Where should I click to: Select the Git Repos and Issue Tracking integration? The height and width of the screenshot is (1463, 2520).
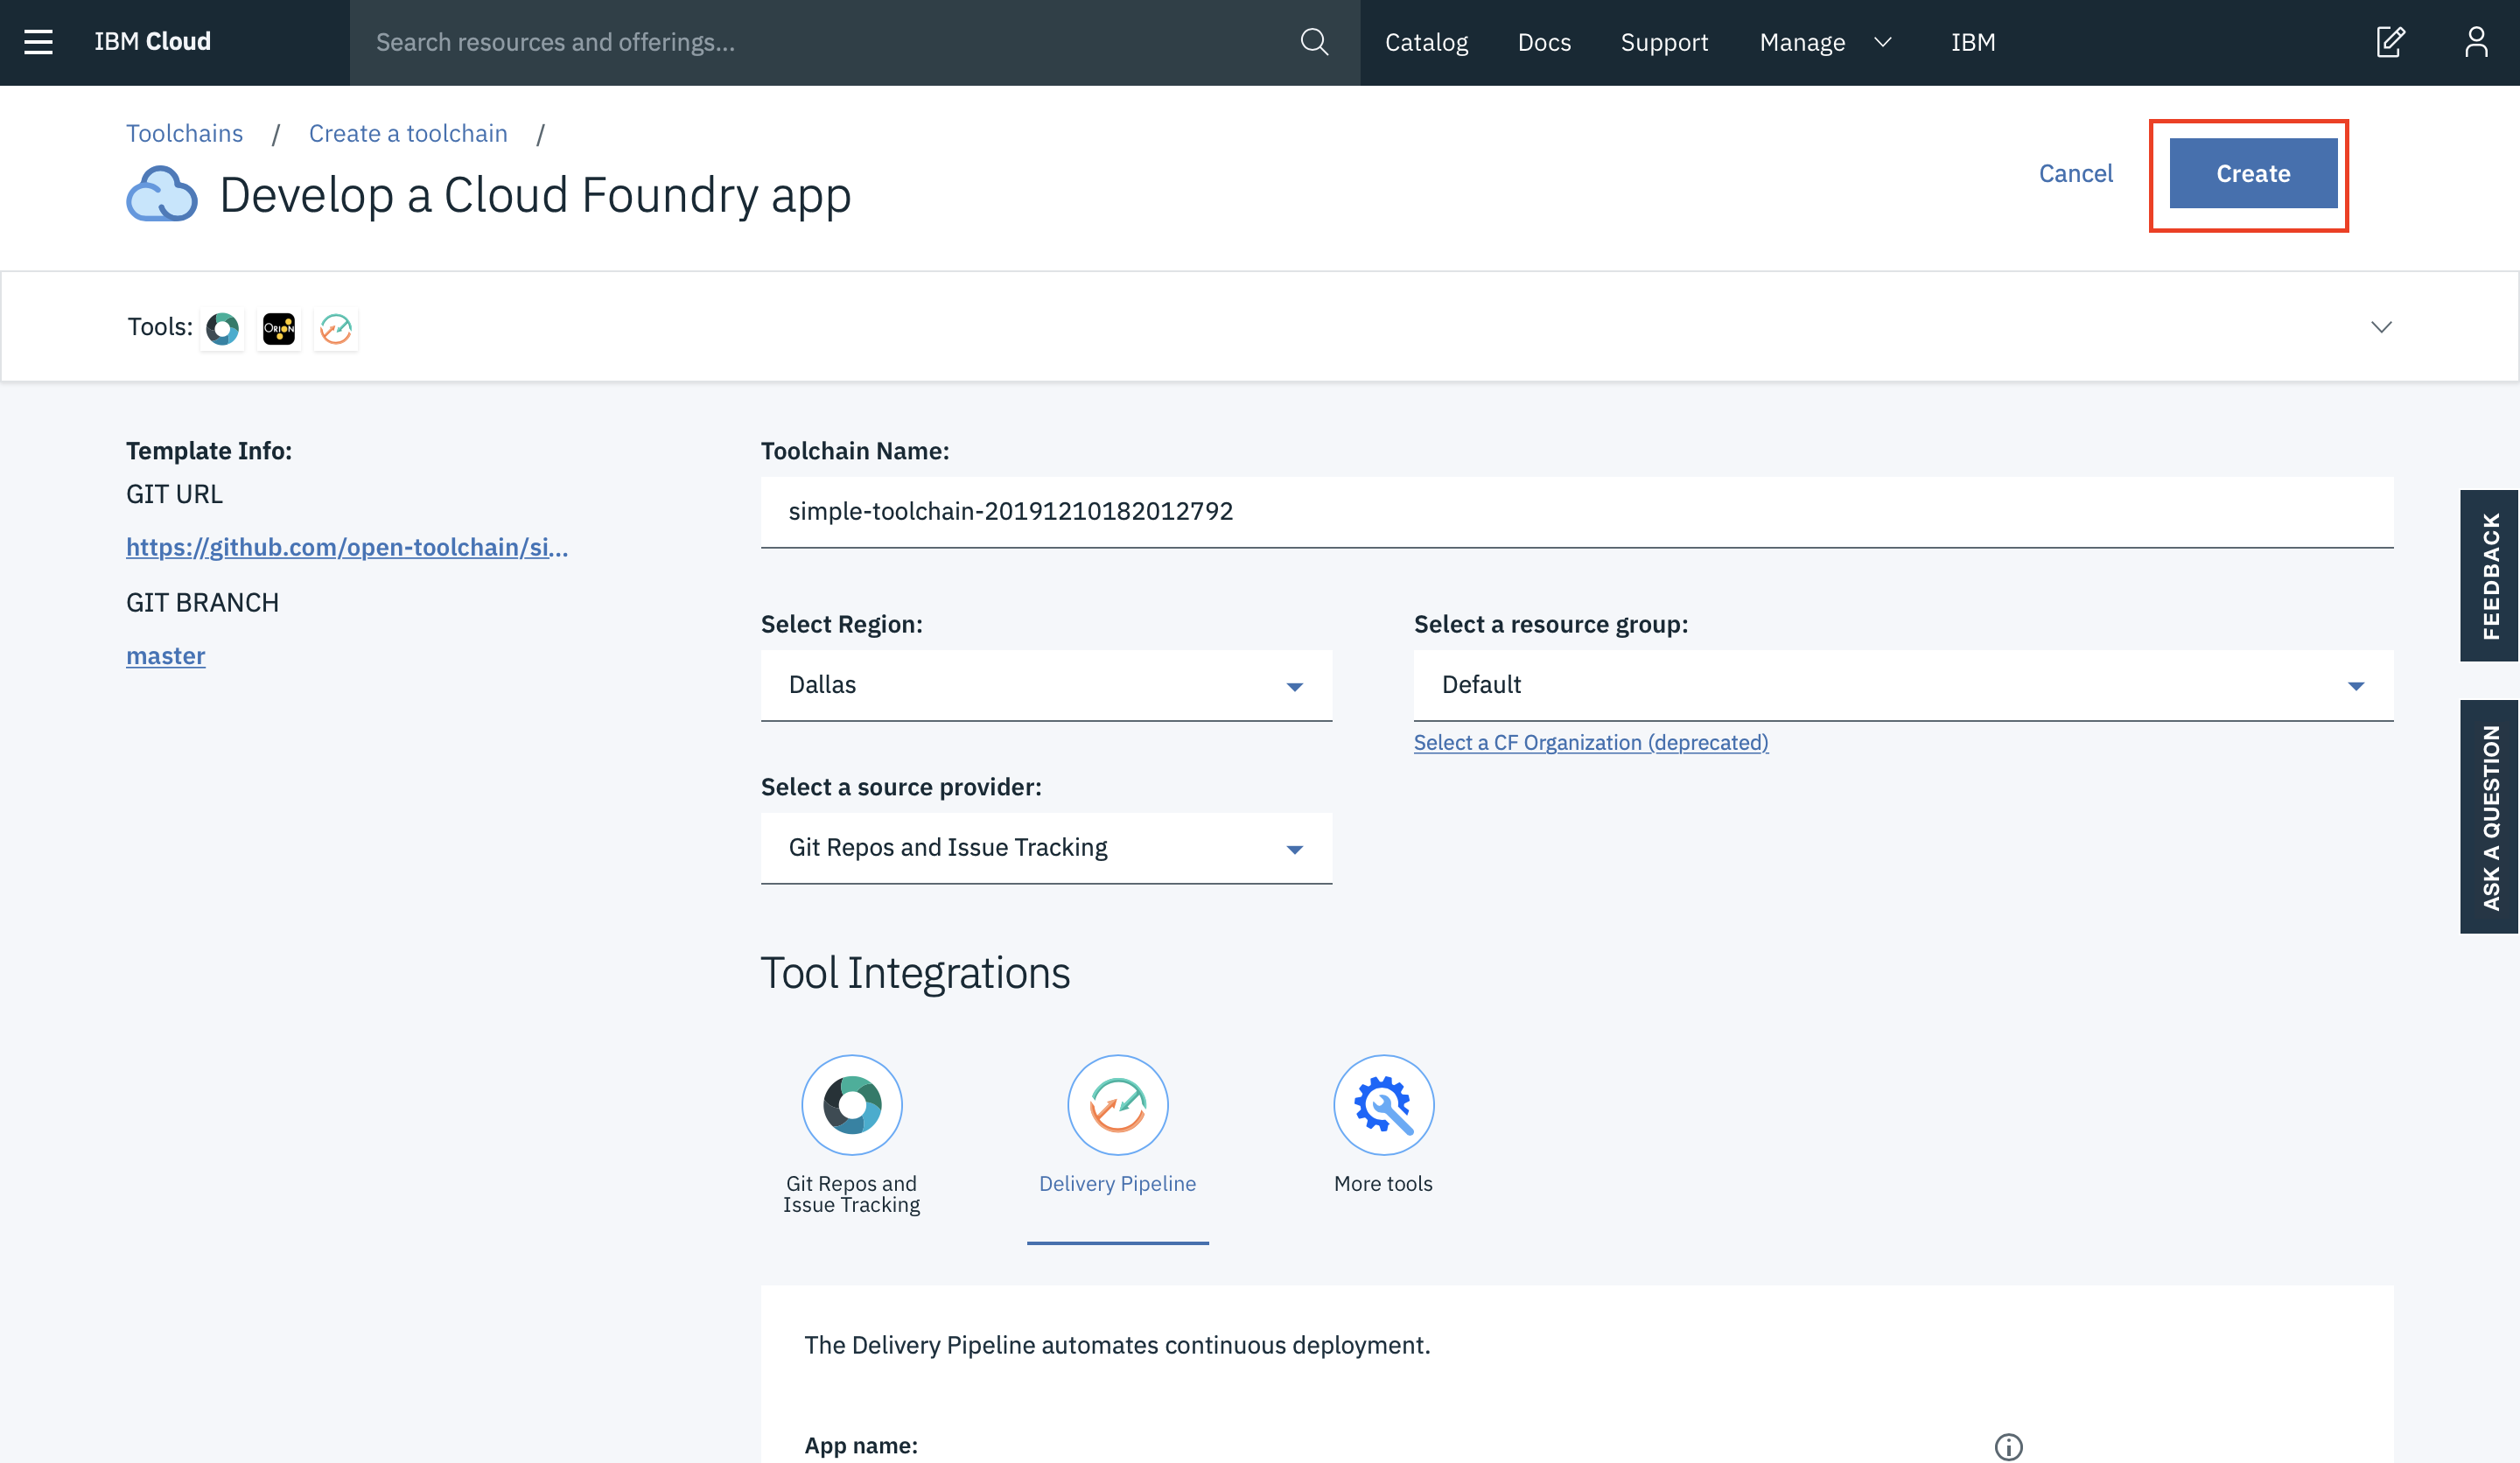(852, 1105)
